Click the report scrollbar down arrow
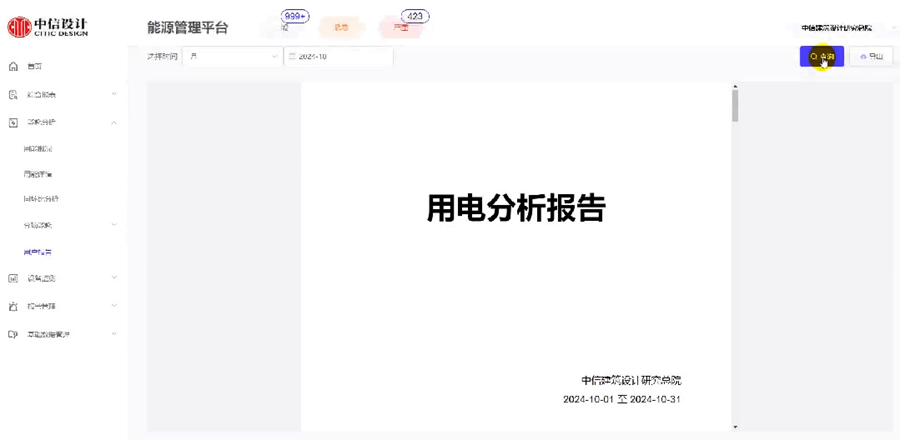 (x=735, y=427)
